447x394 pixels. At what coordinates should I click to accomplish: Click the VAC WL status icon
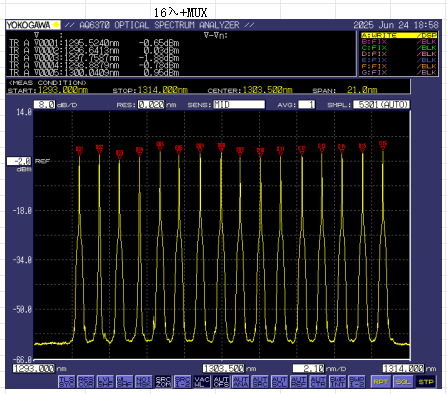pos(202,382)
